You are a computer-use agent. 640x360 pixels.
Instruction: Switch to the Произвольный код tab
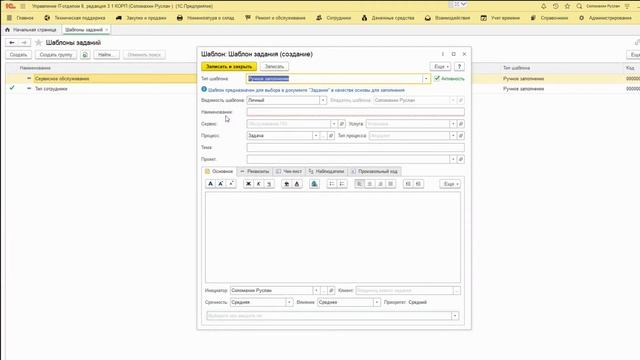point(374,171)
